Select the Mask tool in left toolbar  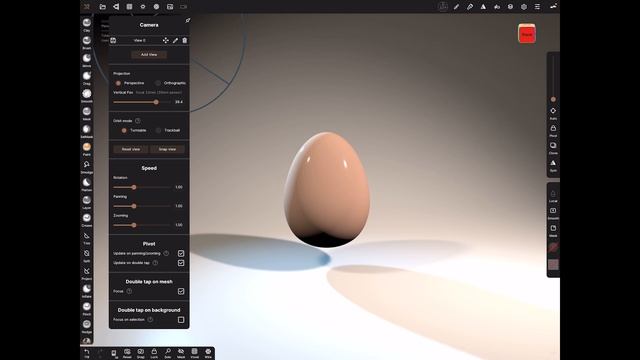87,113
